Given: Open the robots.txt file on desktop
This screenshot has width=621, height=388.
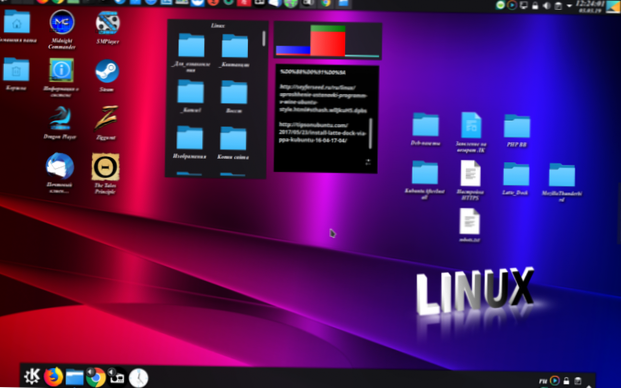Looking at the screenshot, I should point(470,222).
